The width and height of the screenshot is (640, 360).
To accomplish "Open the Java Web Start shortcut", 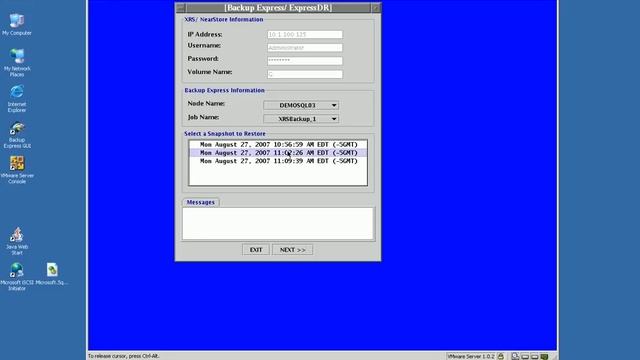I will click(x=17, y=241).
